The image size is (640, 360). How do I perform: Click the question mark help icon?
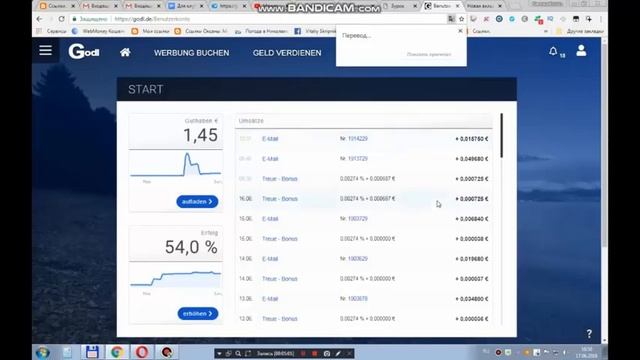pos(589,334)
